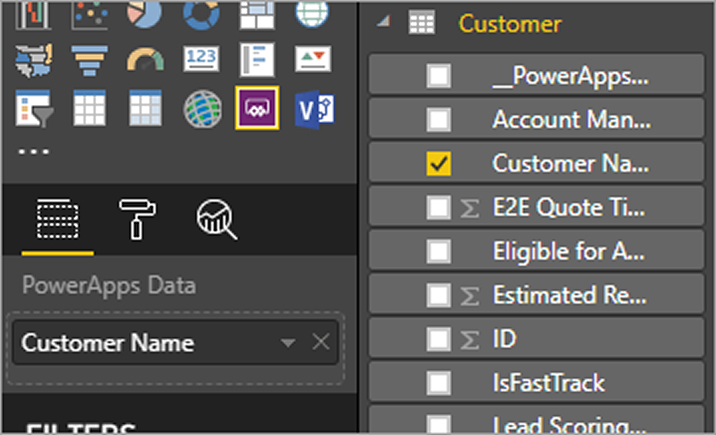Image resolution: width=716 pixels, height=435 pixels.
Task: Click the sigma icon beside Estimated Re...
Action: [x=469, y=295]
